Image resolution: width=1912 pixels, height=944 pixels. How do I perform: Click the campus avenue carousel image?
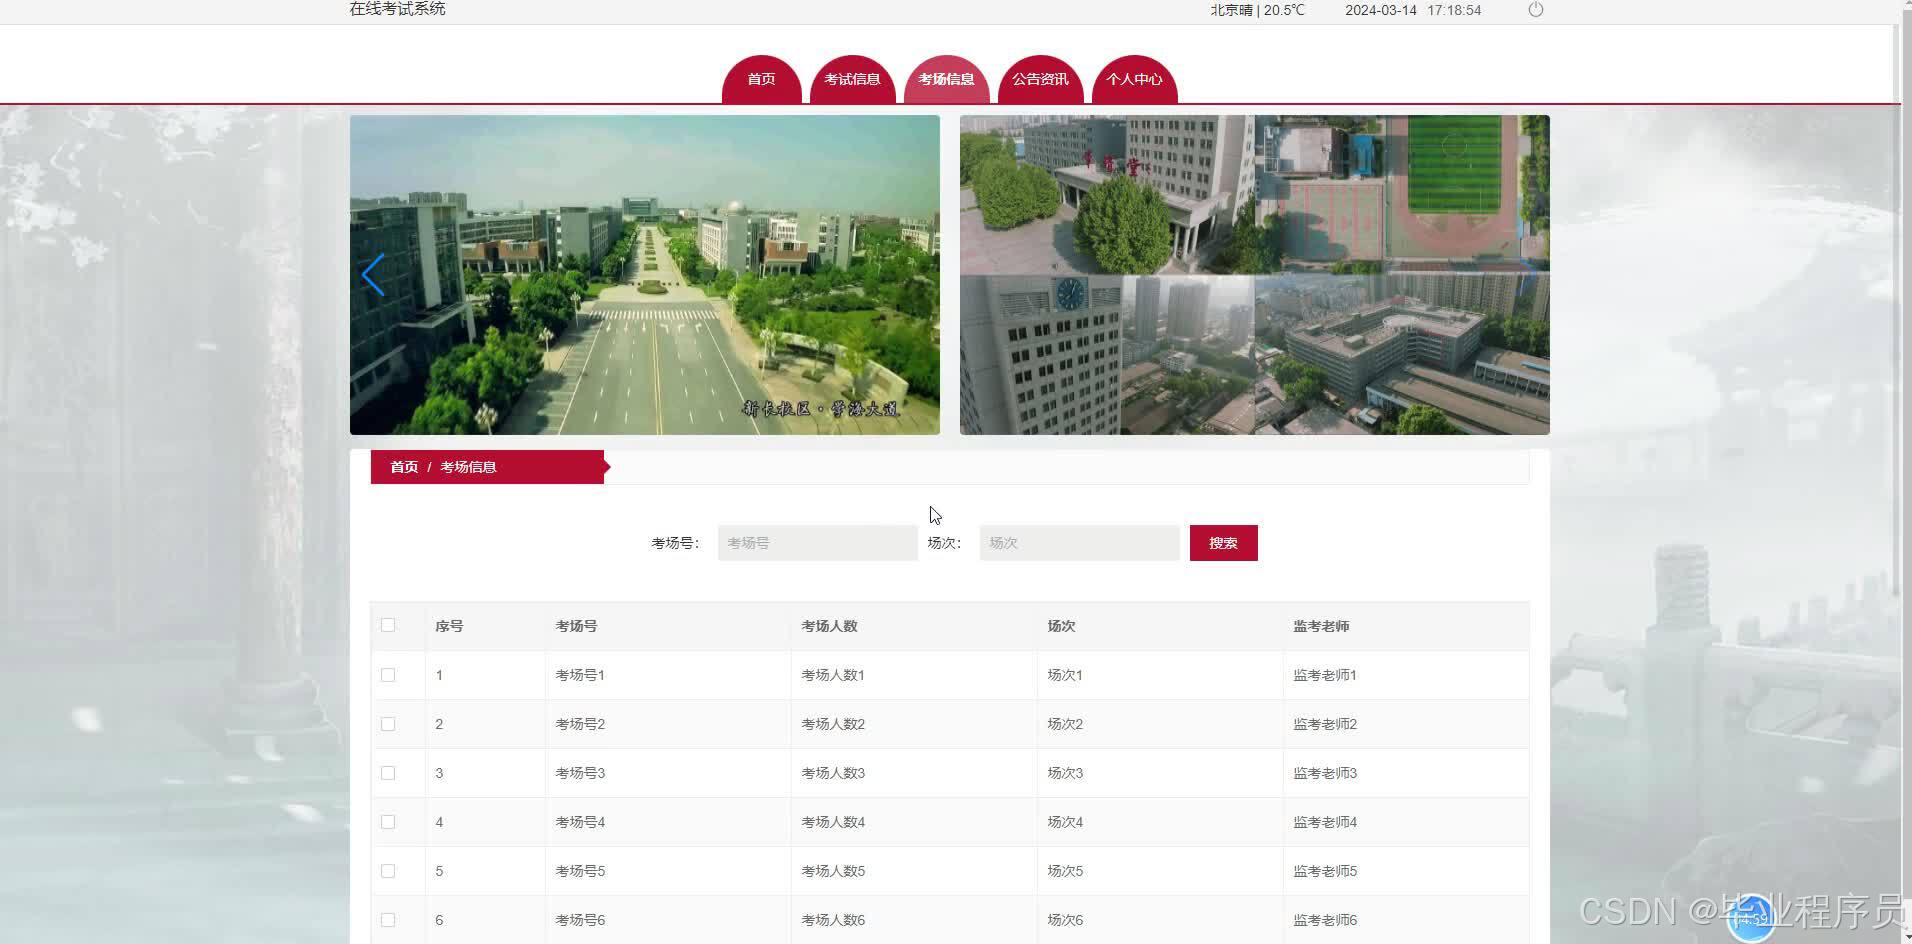click(645, 275)
